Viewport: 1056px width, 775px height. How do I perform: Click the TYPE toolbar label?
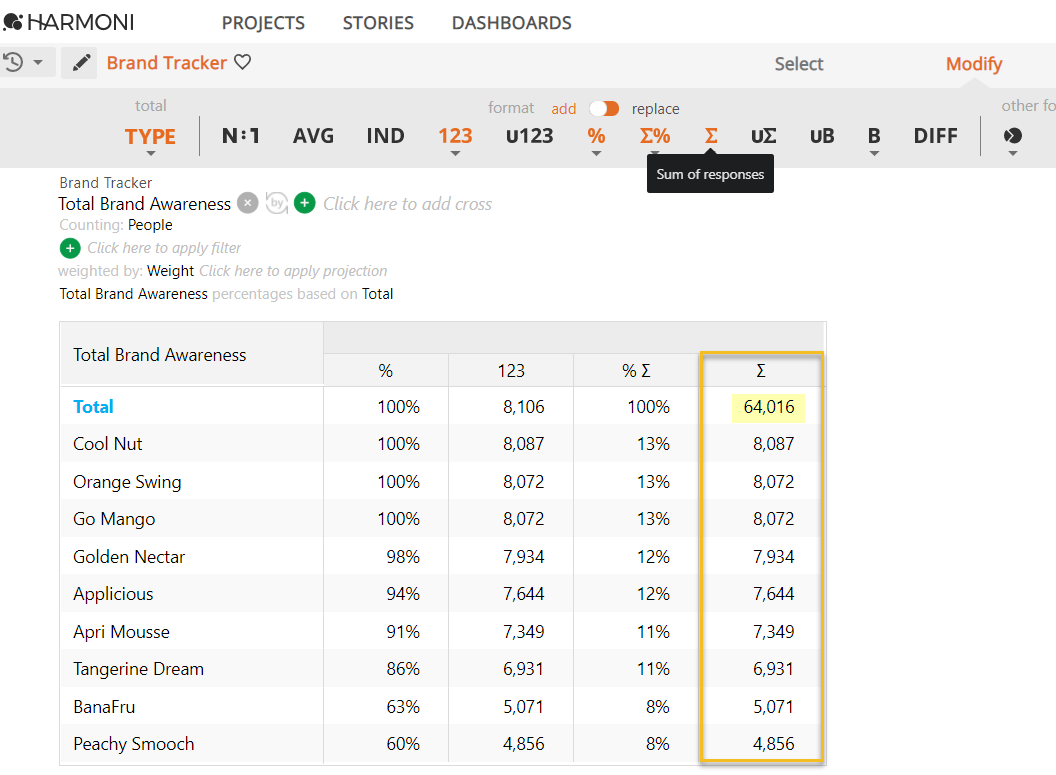point(150,137)
